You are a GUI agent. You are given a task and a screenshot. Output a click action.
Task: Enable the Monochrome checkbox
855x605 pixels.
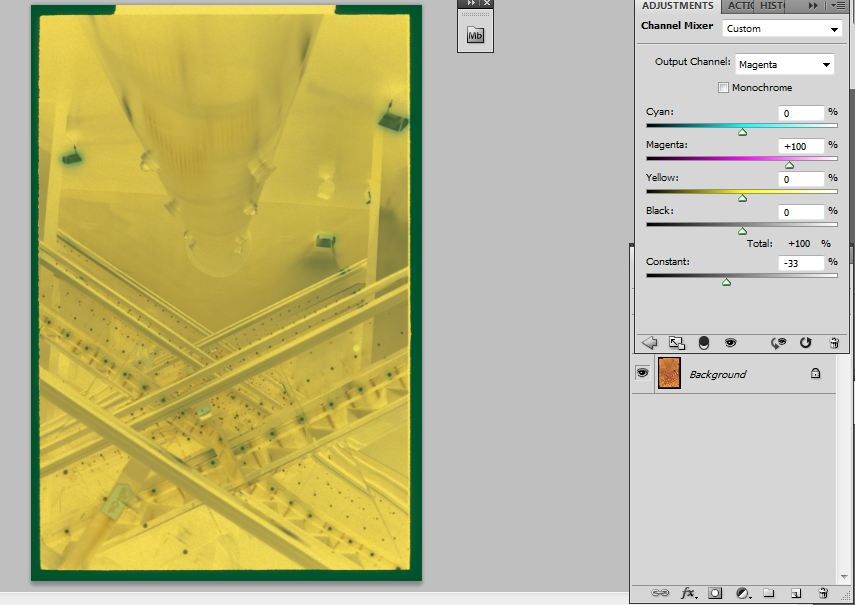tap(723, 88)
